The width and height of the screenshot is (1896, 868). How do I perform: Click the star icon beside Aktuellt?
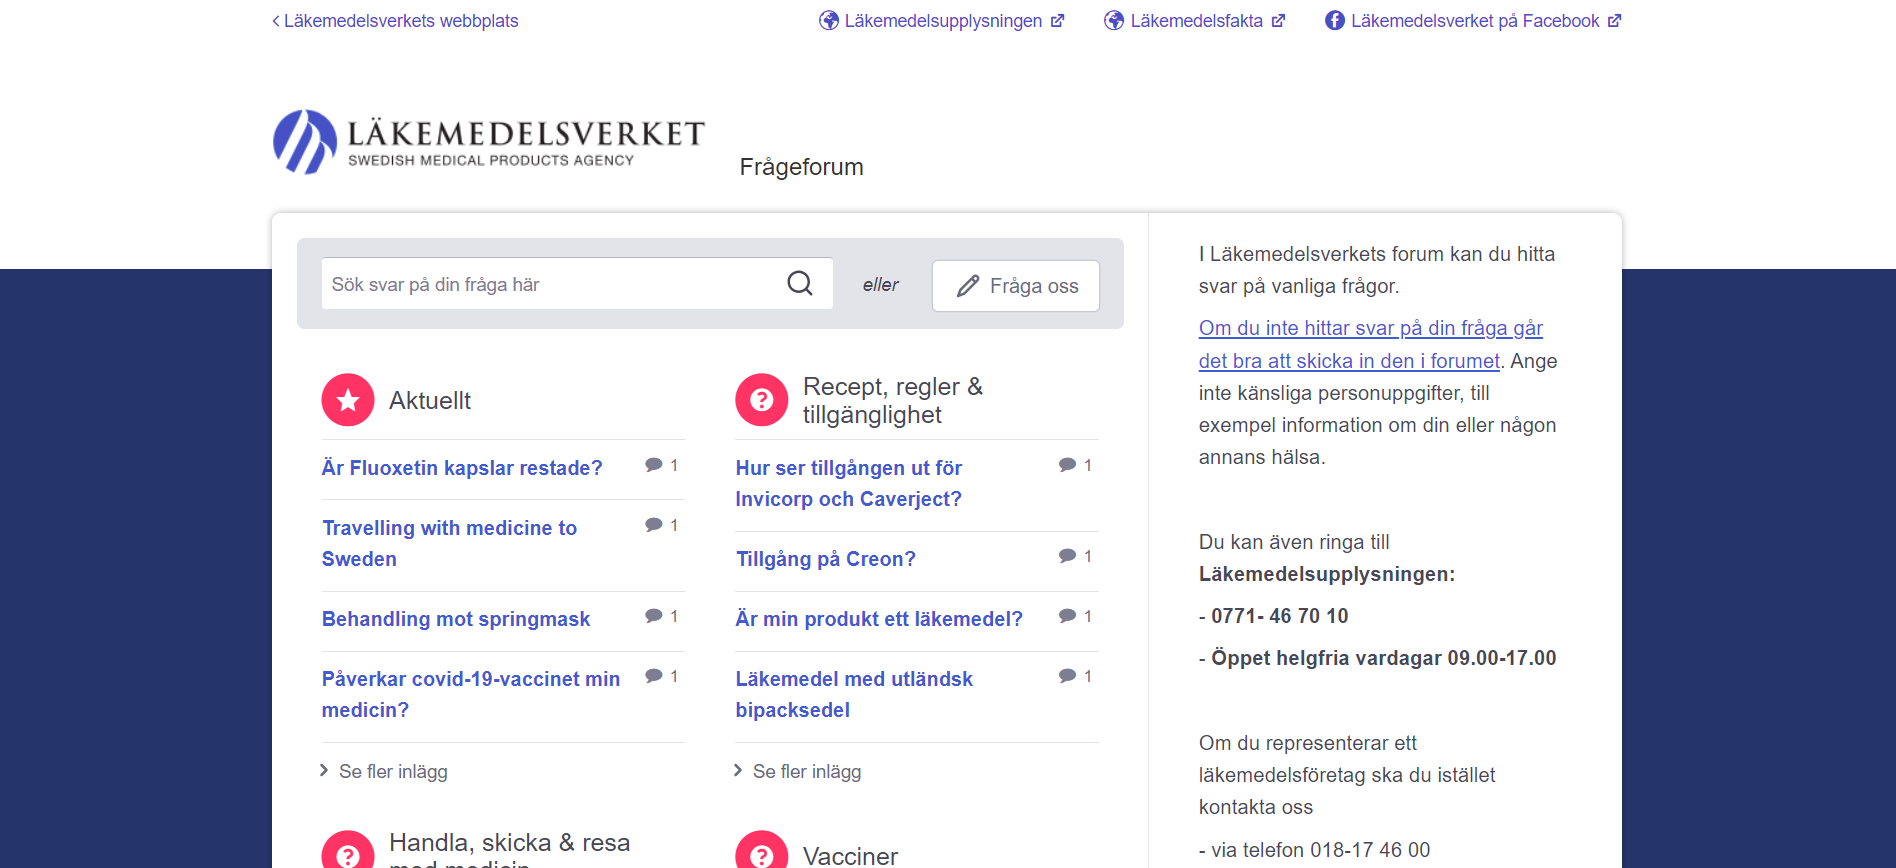[x=348, y=400]
